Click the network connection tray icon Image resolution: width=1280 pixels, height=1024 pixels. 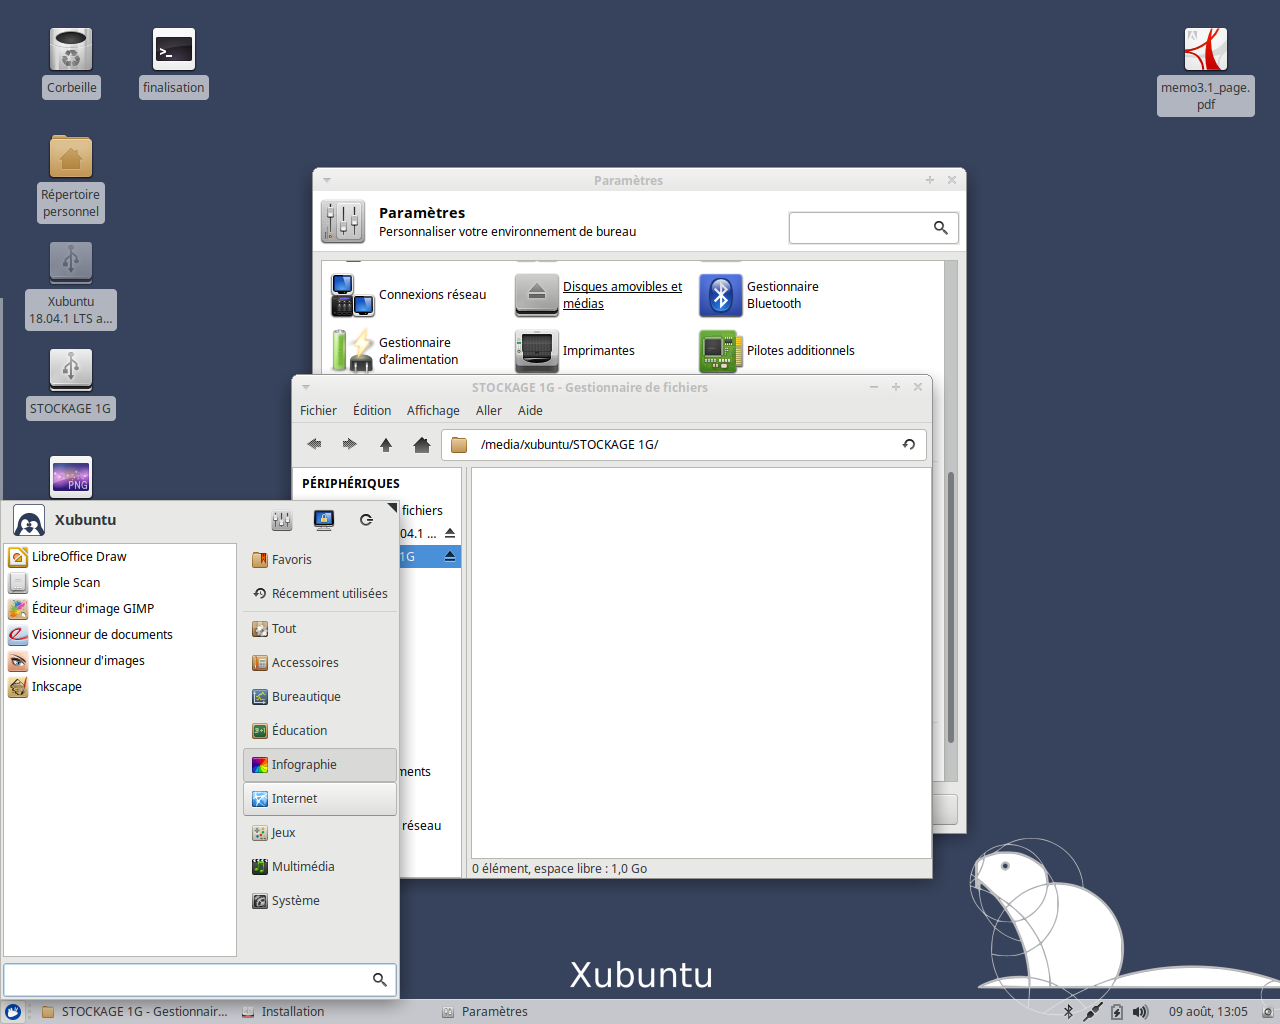1092,1012
